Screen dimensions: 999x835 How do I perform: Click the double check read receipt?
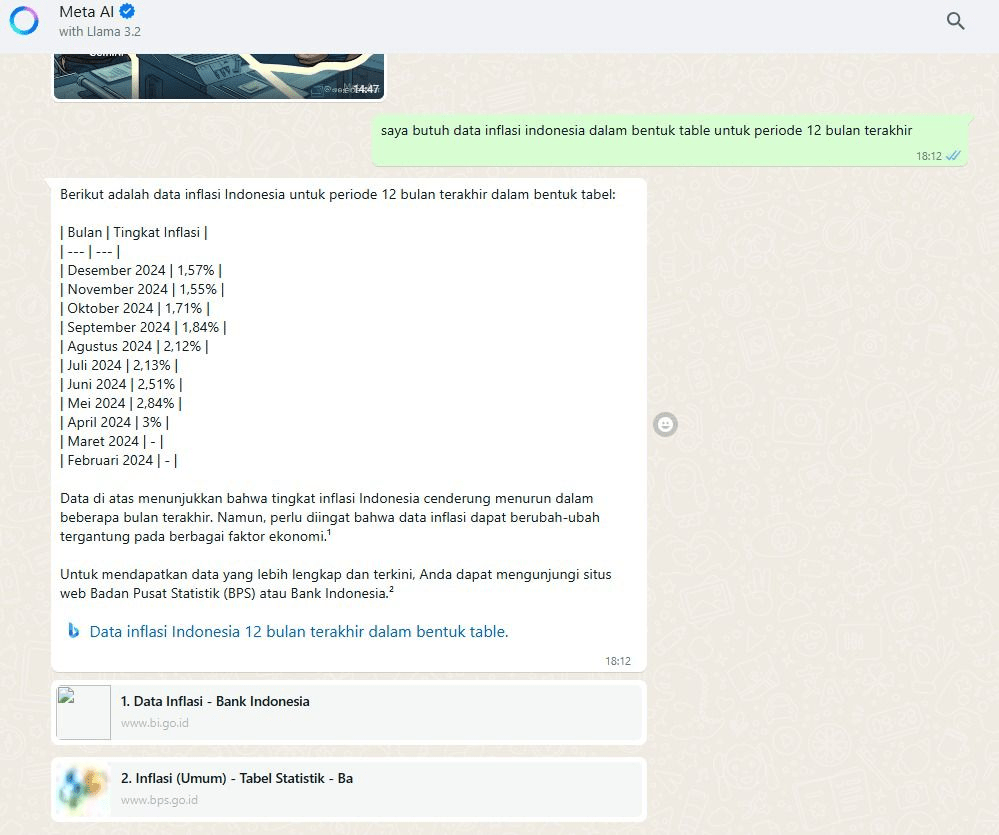(953, 156)
